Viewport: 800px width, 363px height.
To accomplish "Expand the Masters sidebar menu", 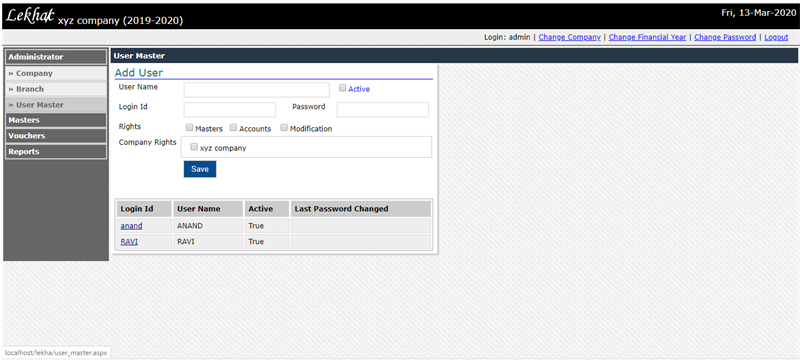I will tap(56, 120).
